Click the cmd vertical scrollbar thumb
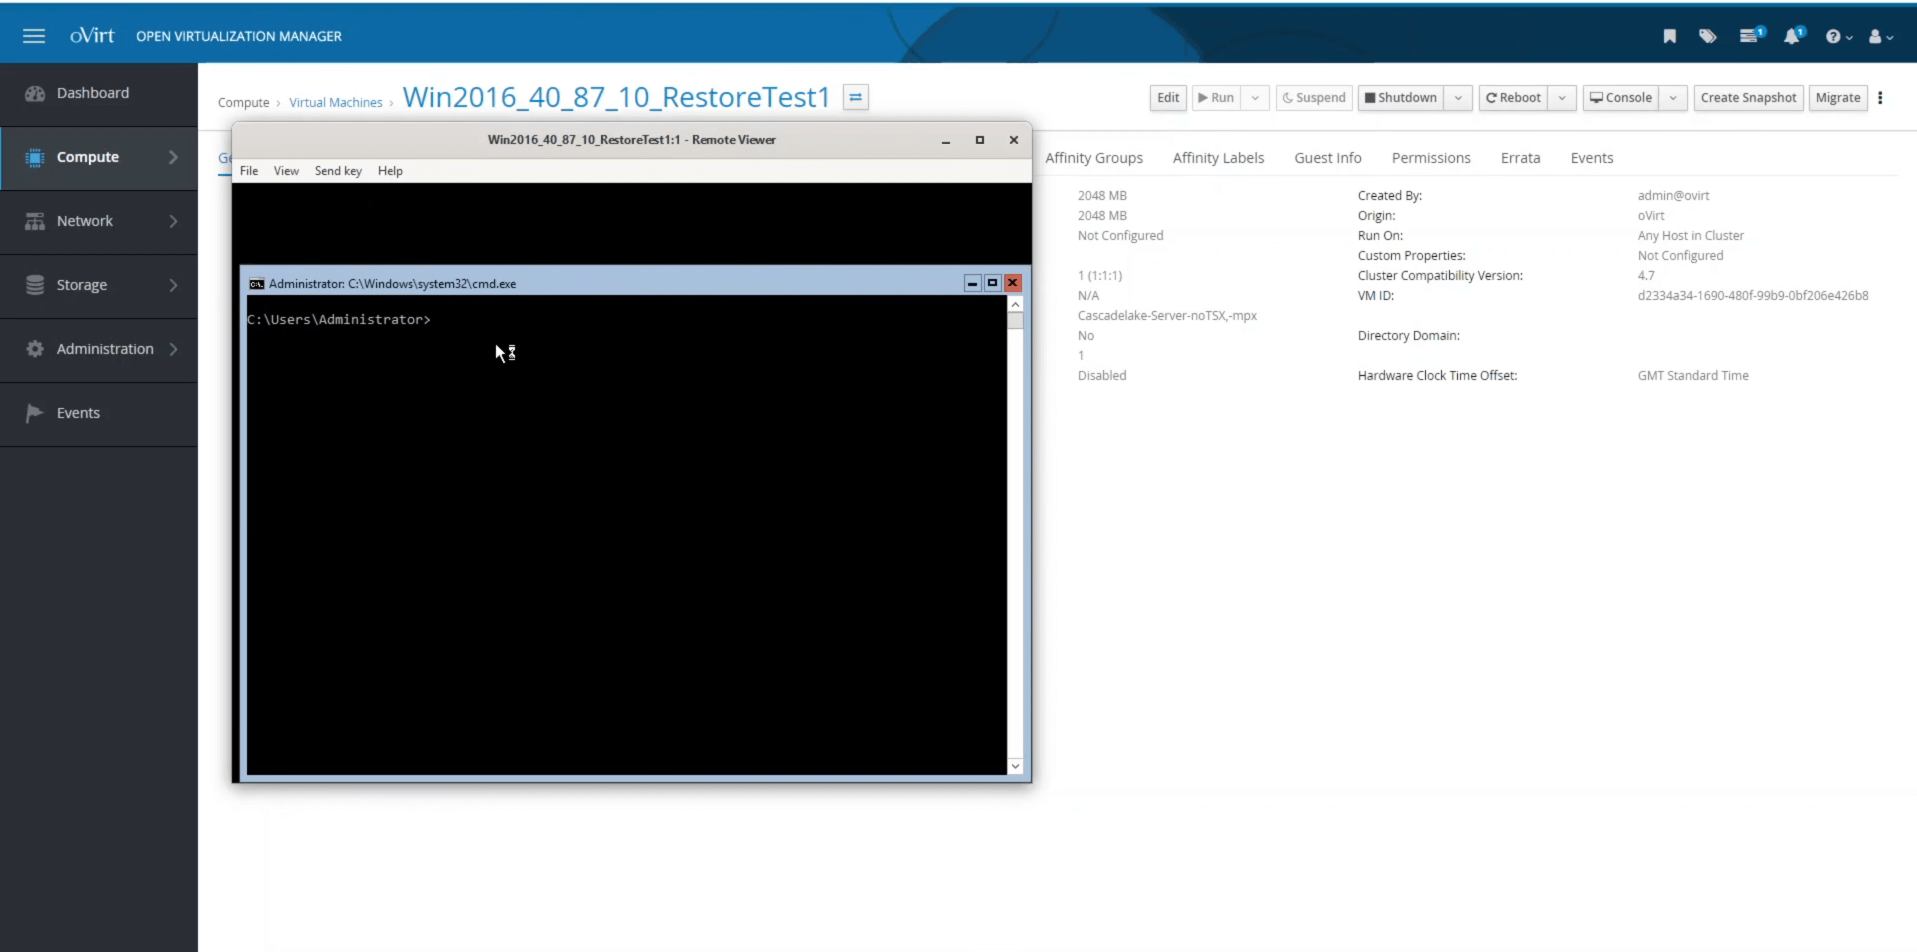Viewport: 1917px width, 952px height. click(1015, 320)
